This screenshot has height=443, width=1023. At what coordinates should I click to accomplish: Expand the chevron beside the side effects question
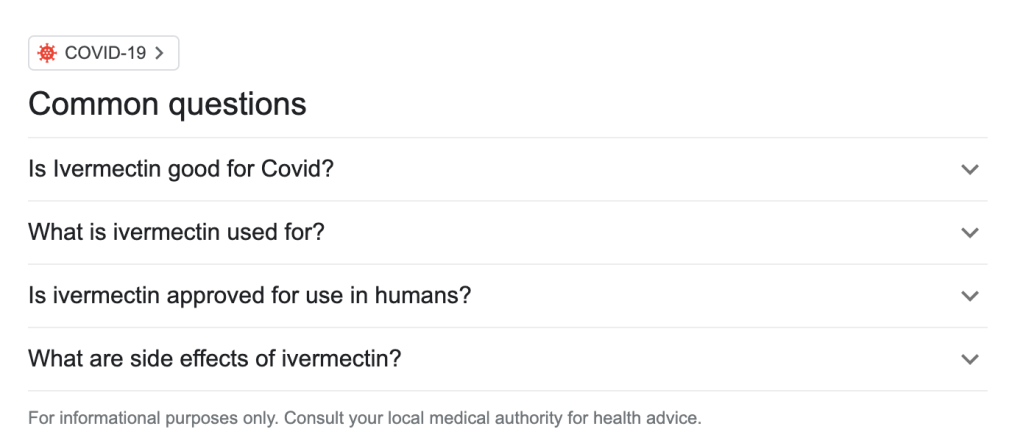[x=968, y=359]
